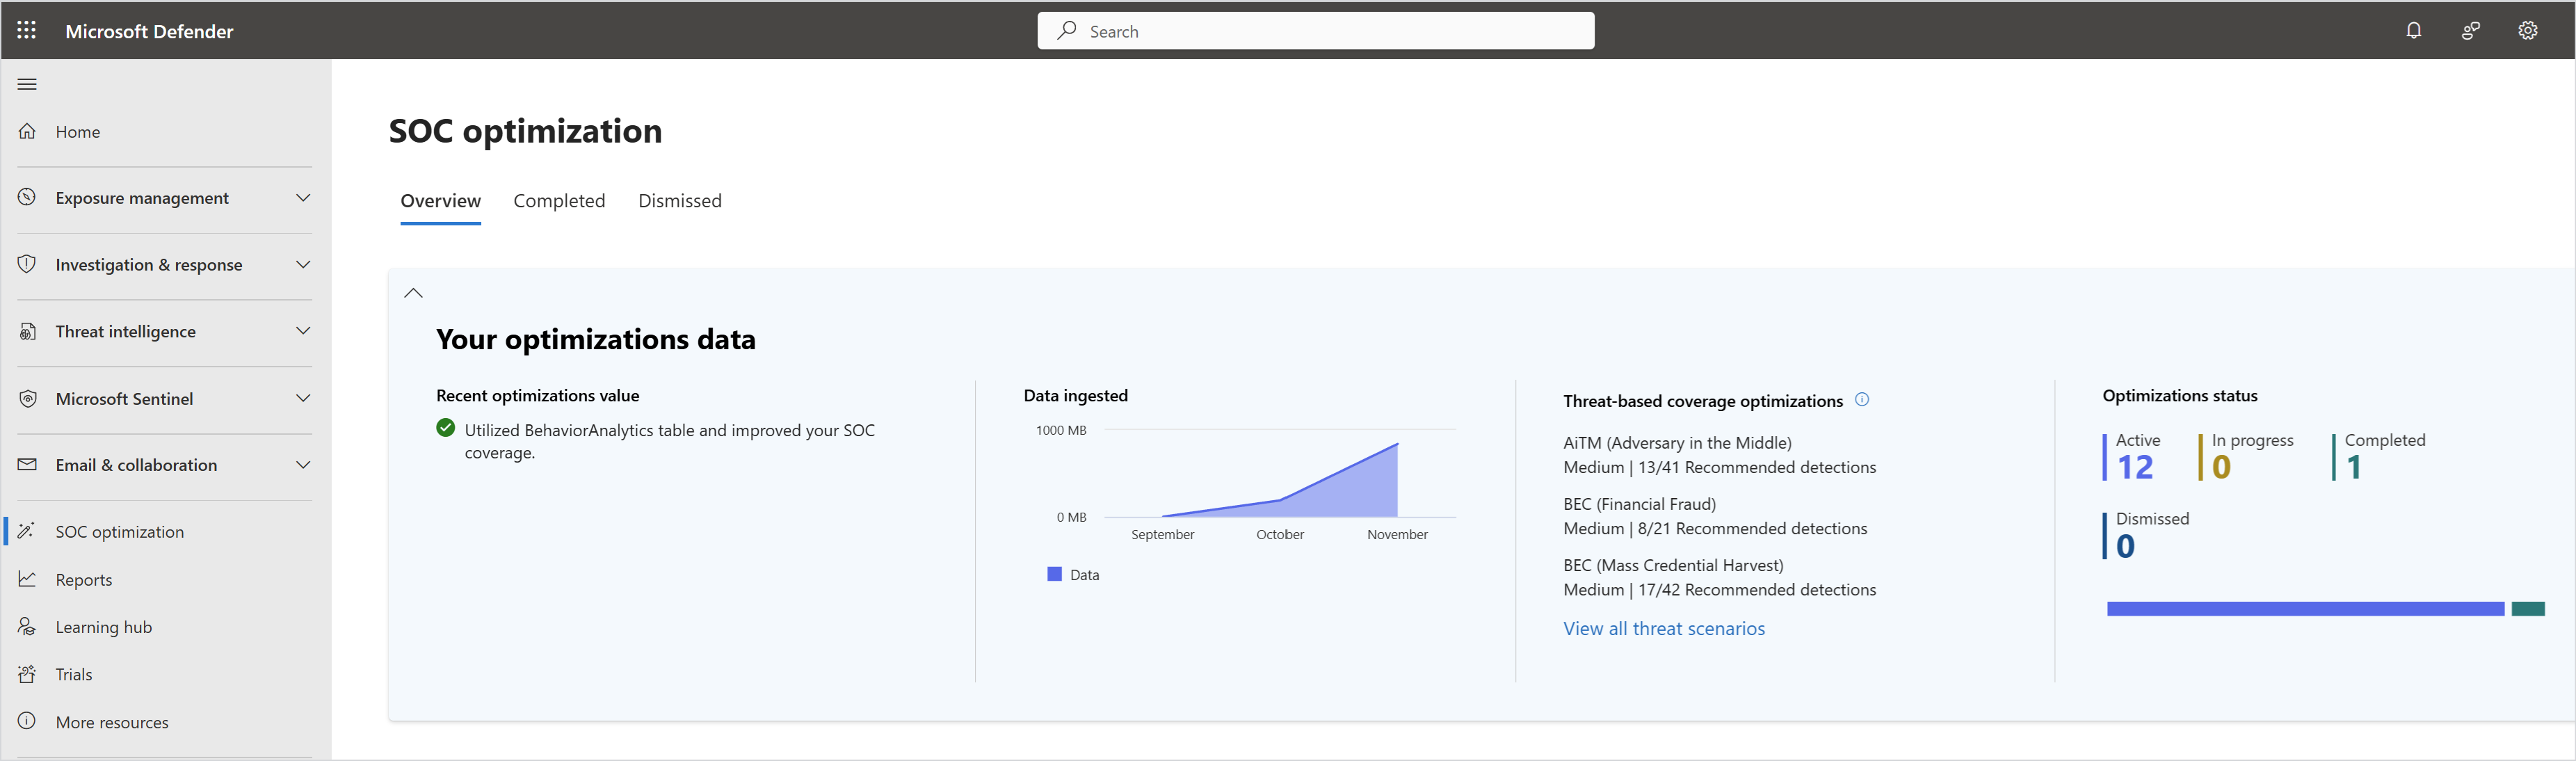Click the SOC optimization wand icon
Image resolution: width=2576 pixels, height=761 pixels.
(x=27, y=531)
